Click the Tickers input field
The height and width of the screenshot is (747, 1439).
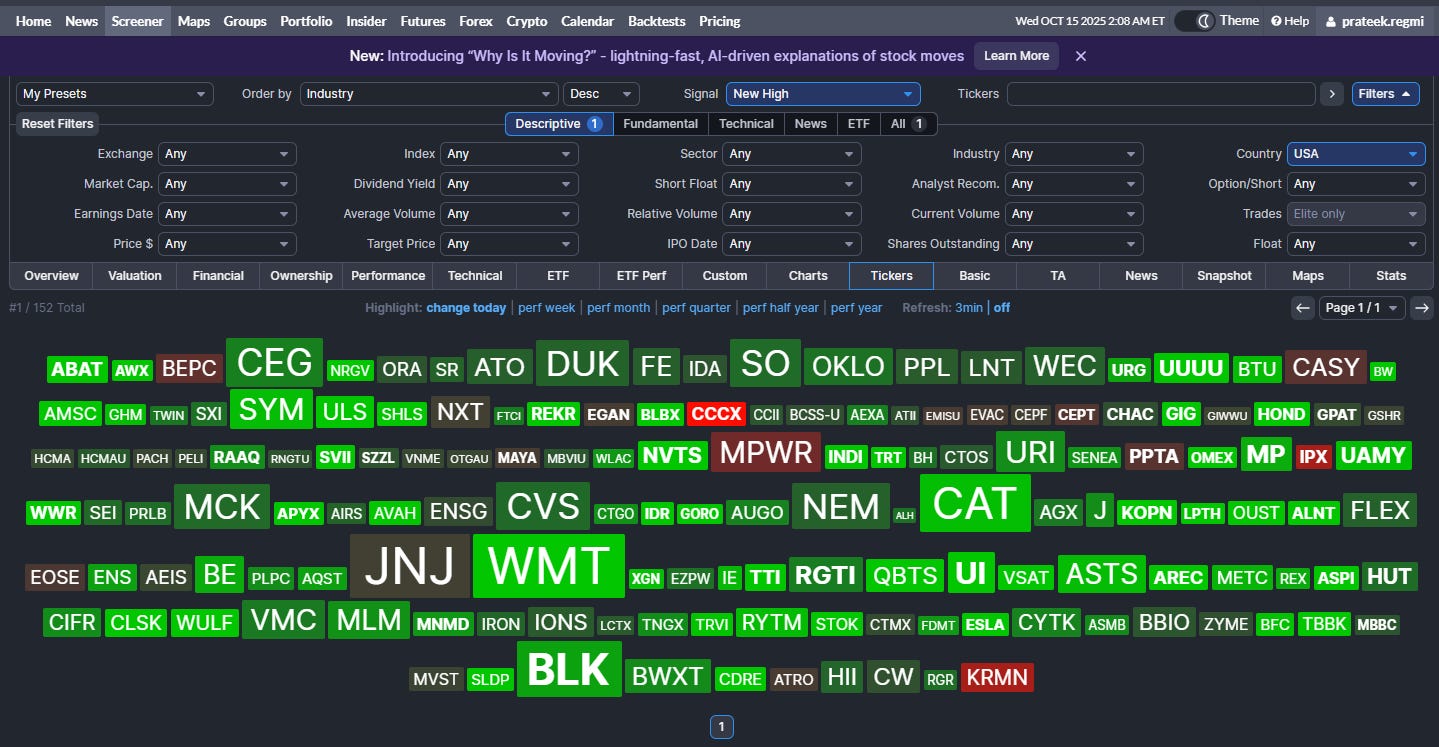coord(1161,94)
